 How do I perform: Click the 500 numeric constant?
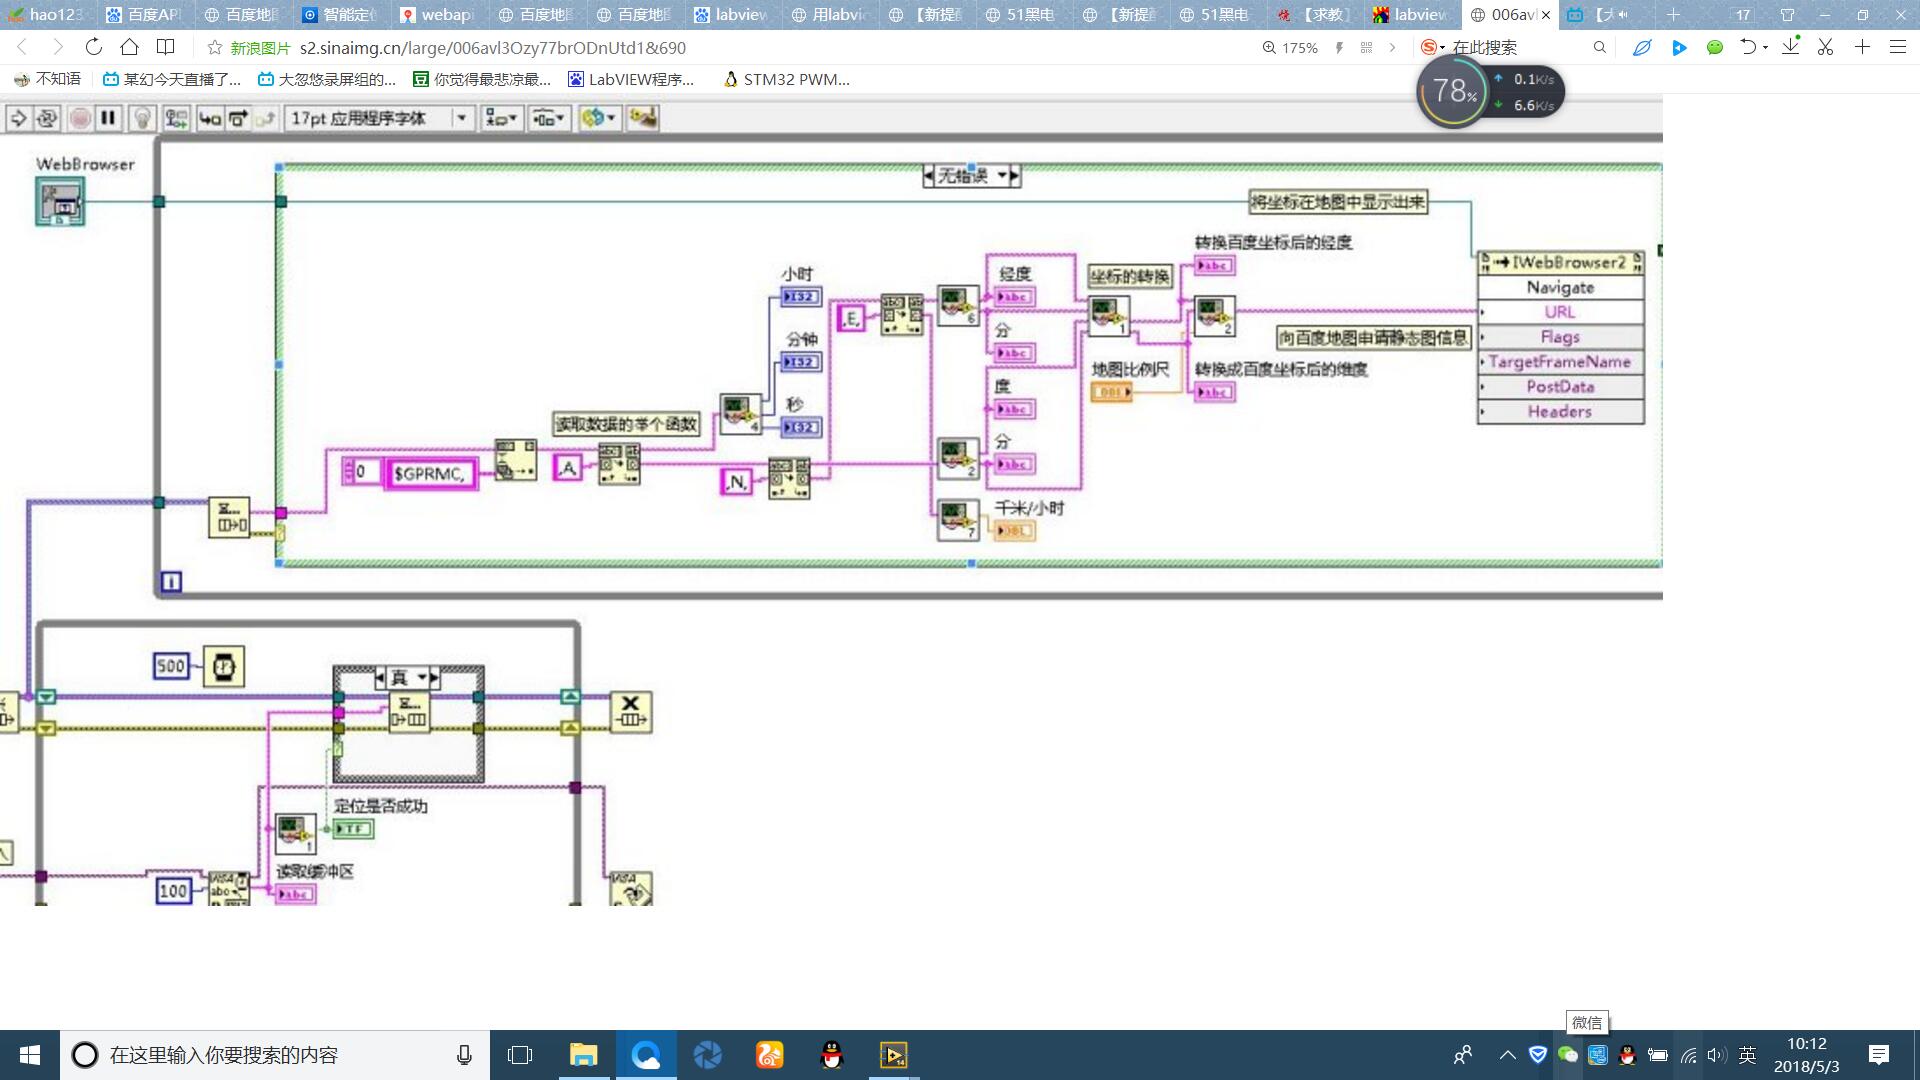click(x=171, y=666)
